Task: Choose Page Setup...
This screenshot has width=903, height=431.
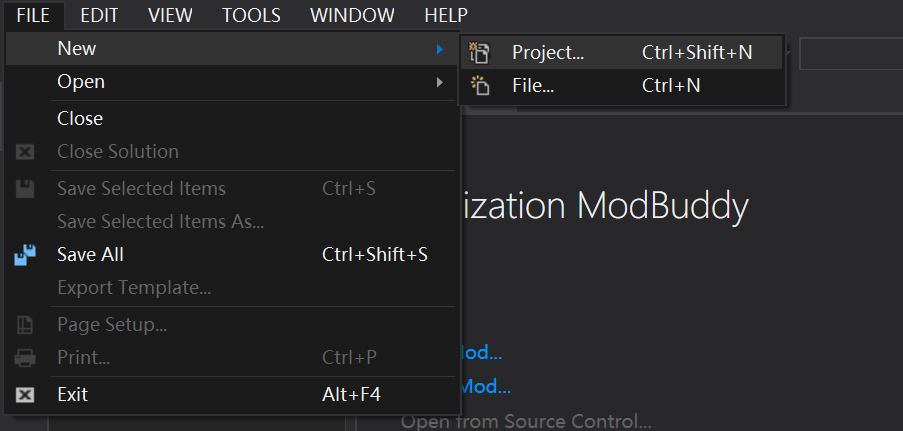Action: pos(232,325)
